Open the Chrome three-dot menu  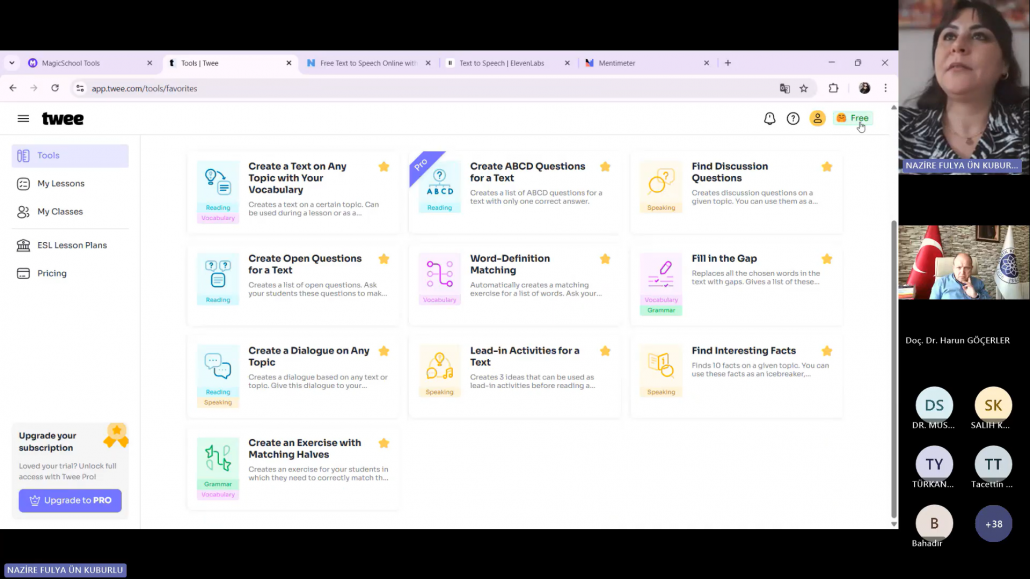coord(885,88)
